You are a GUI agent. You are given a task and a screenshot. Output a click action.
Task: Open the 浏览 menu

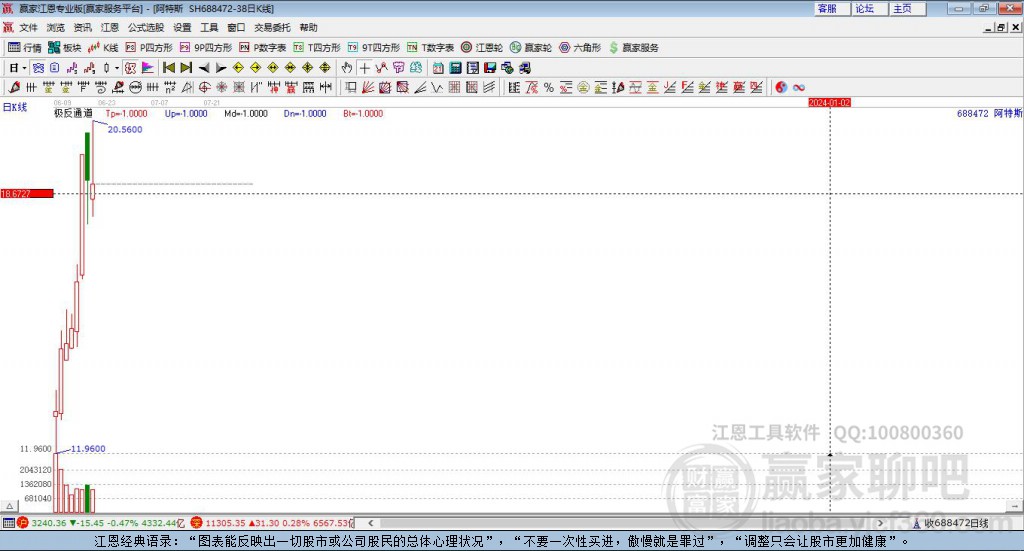click(56, 27)
